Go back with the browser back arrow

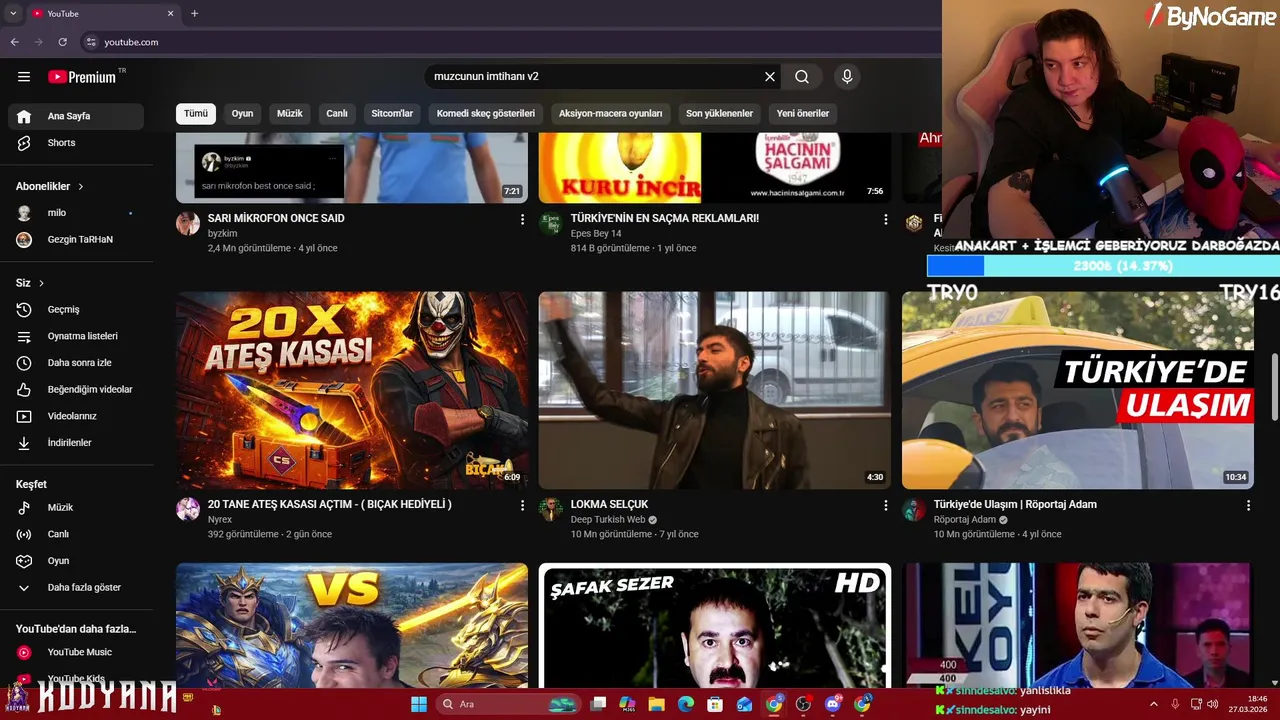coord(14,42)
